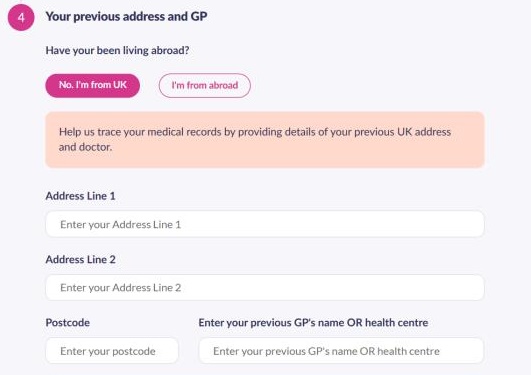Focus the Postcode input box
The width and height of the screenshot is (531, 375).
coord(112,351)
